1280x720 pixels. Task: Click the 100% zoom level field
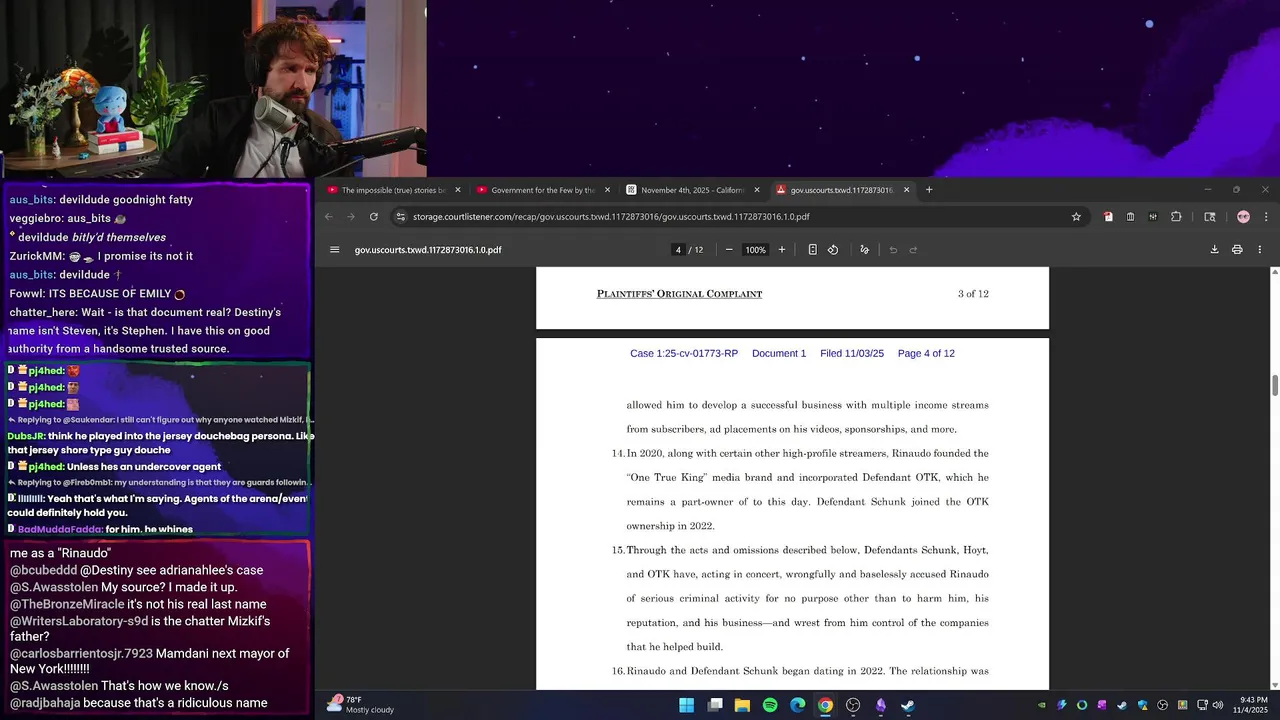[755, 250]
